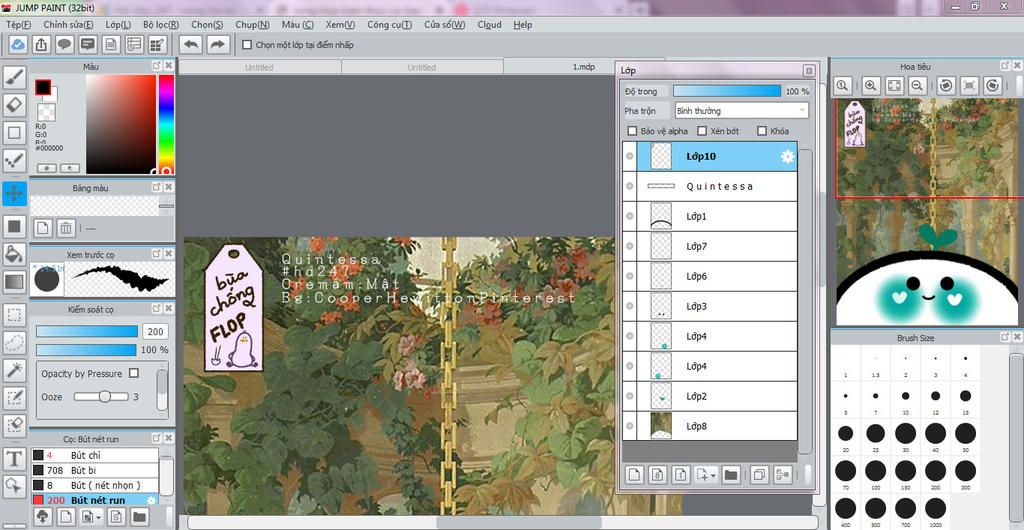Check Xén bớt option
1024x530 pixels.
click(702, 131)
